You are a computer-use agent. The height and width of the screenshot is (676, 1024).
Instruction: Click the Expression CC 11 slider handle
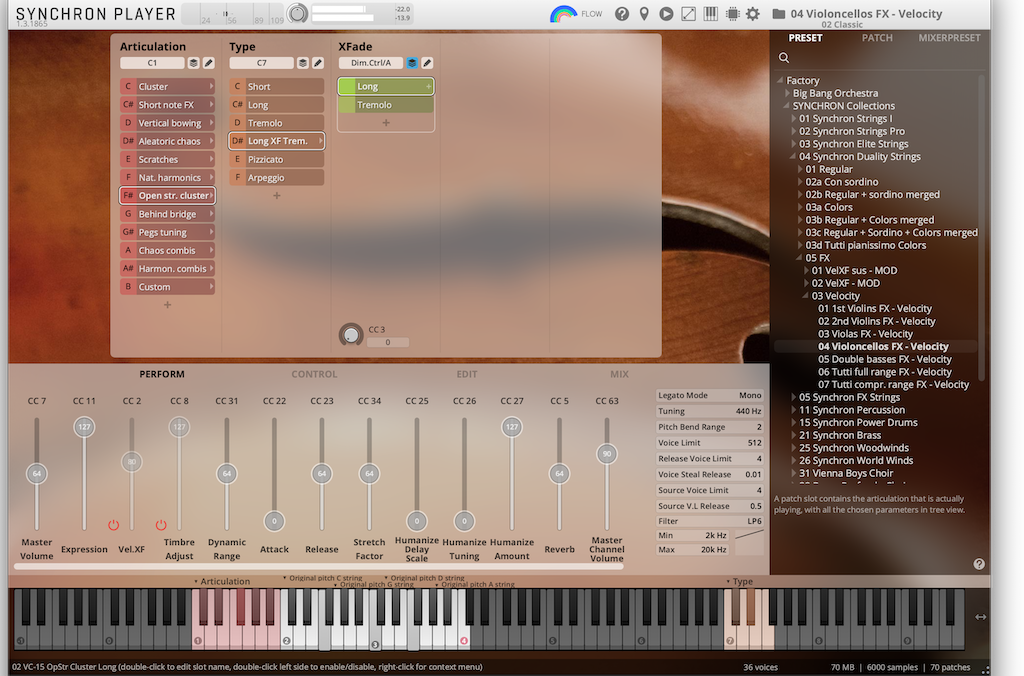[x=84, y=427]
